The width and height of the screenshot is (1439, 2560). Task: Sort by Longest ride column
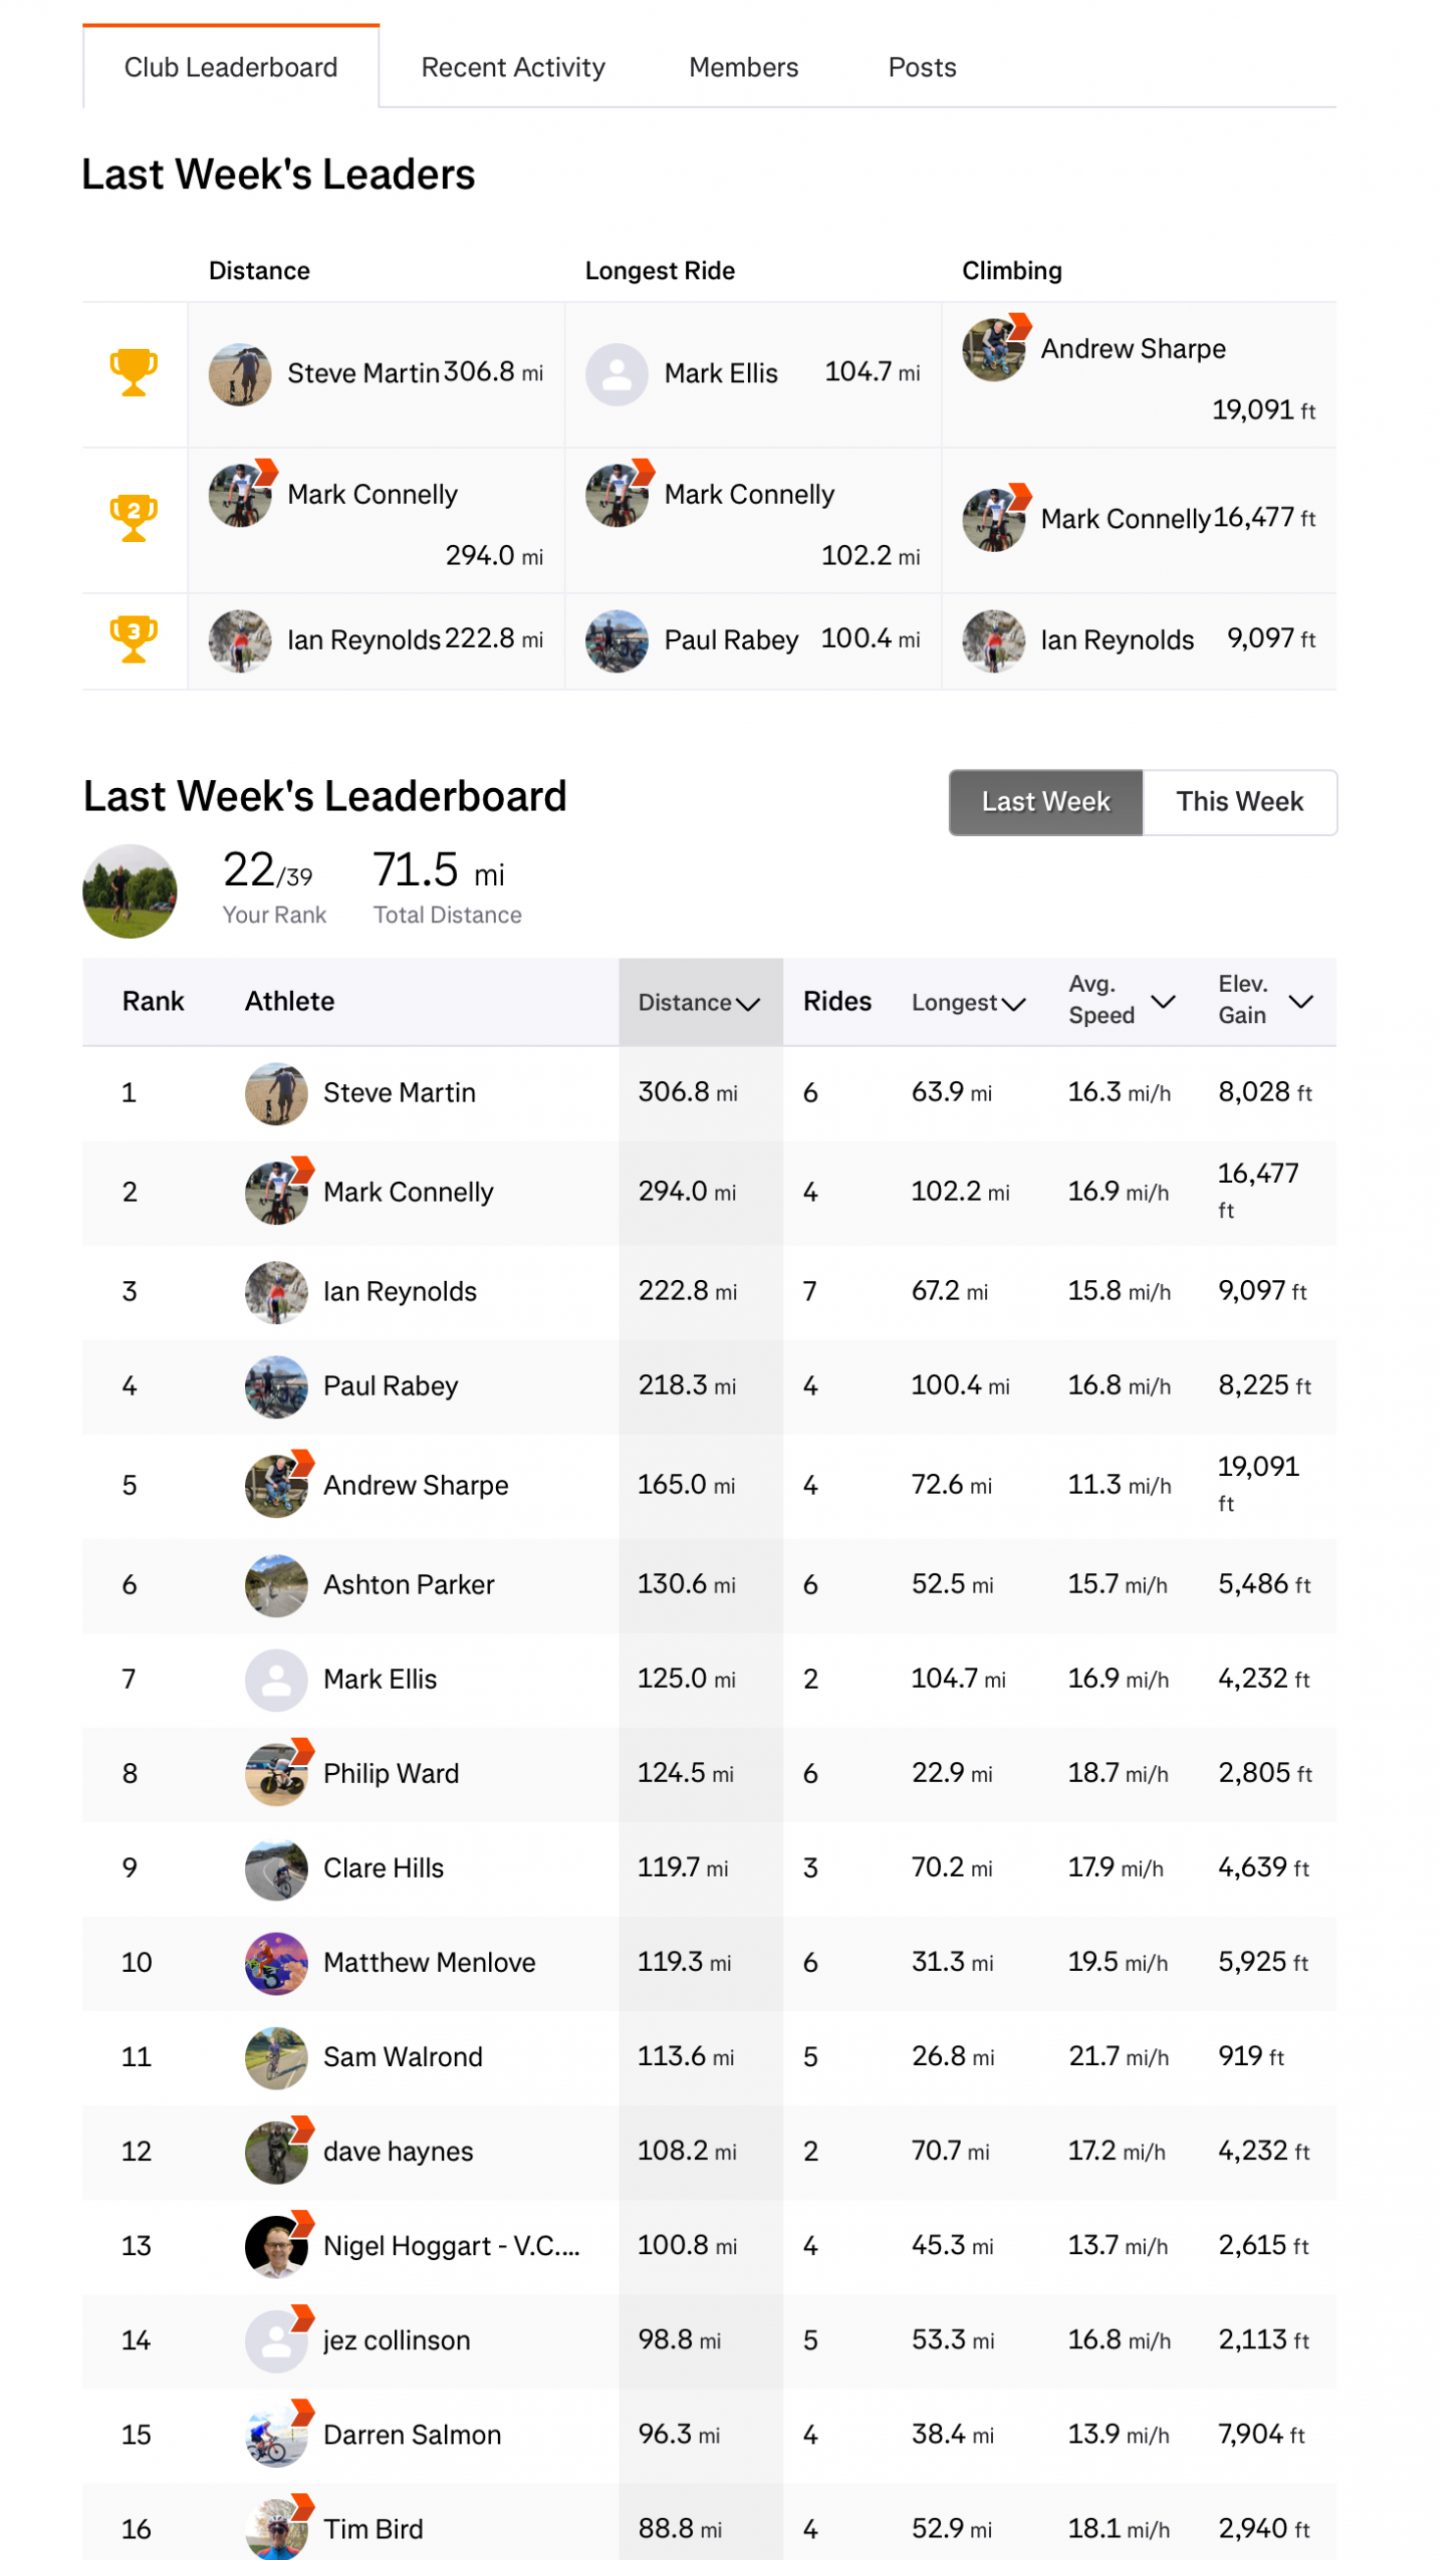(967, 1002)
